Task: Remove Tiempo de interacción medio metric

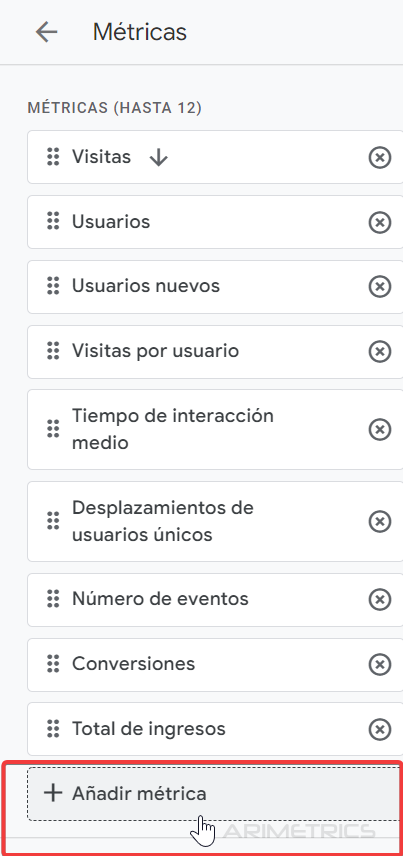Action: (x=380, y=429)
